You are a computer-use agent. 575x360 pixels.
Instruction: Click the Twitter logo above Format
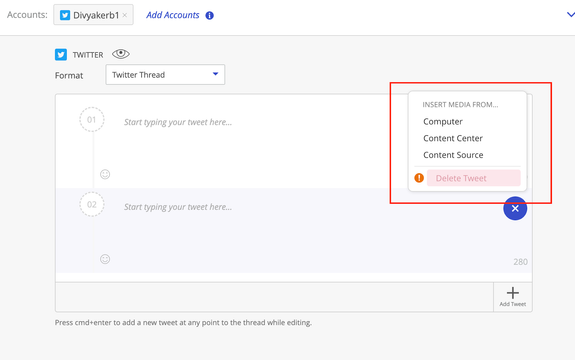(x=61, y=55)
